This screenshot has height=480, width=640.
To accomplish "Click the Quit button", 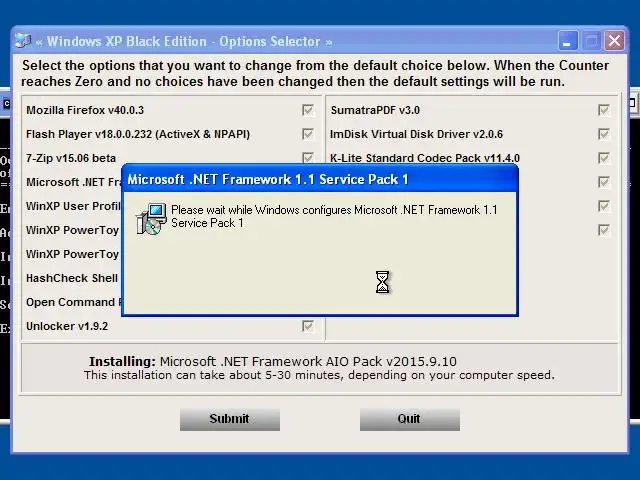I will 410,419.
